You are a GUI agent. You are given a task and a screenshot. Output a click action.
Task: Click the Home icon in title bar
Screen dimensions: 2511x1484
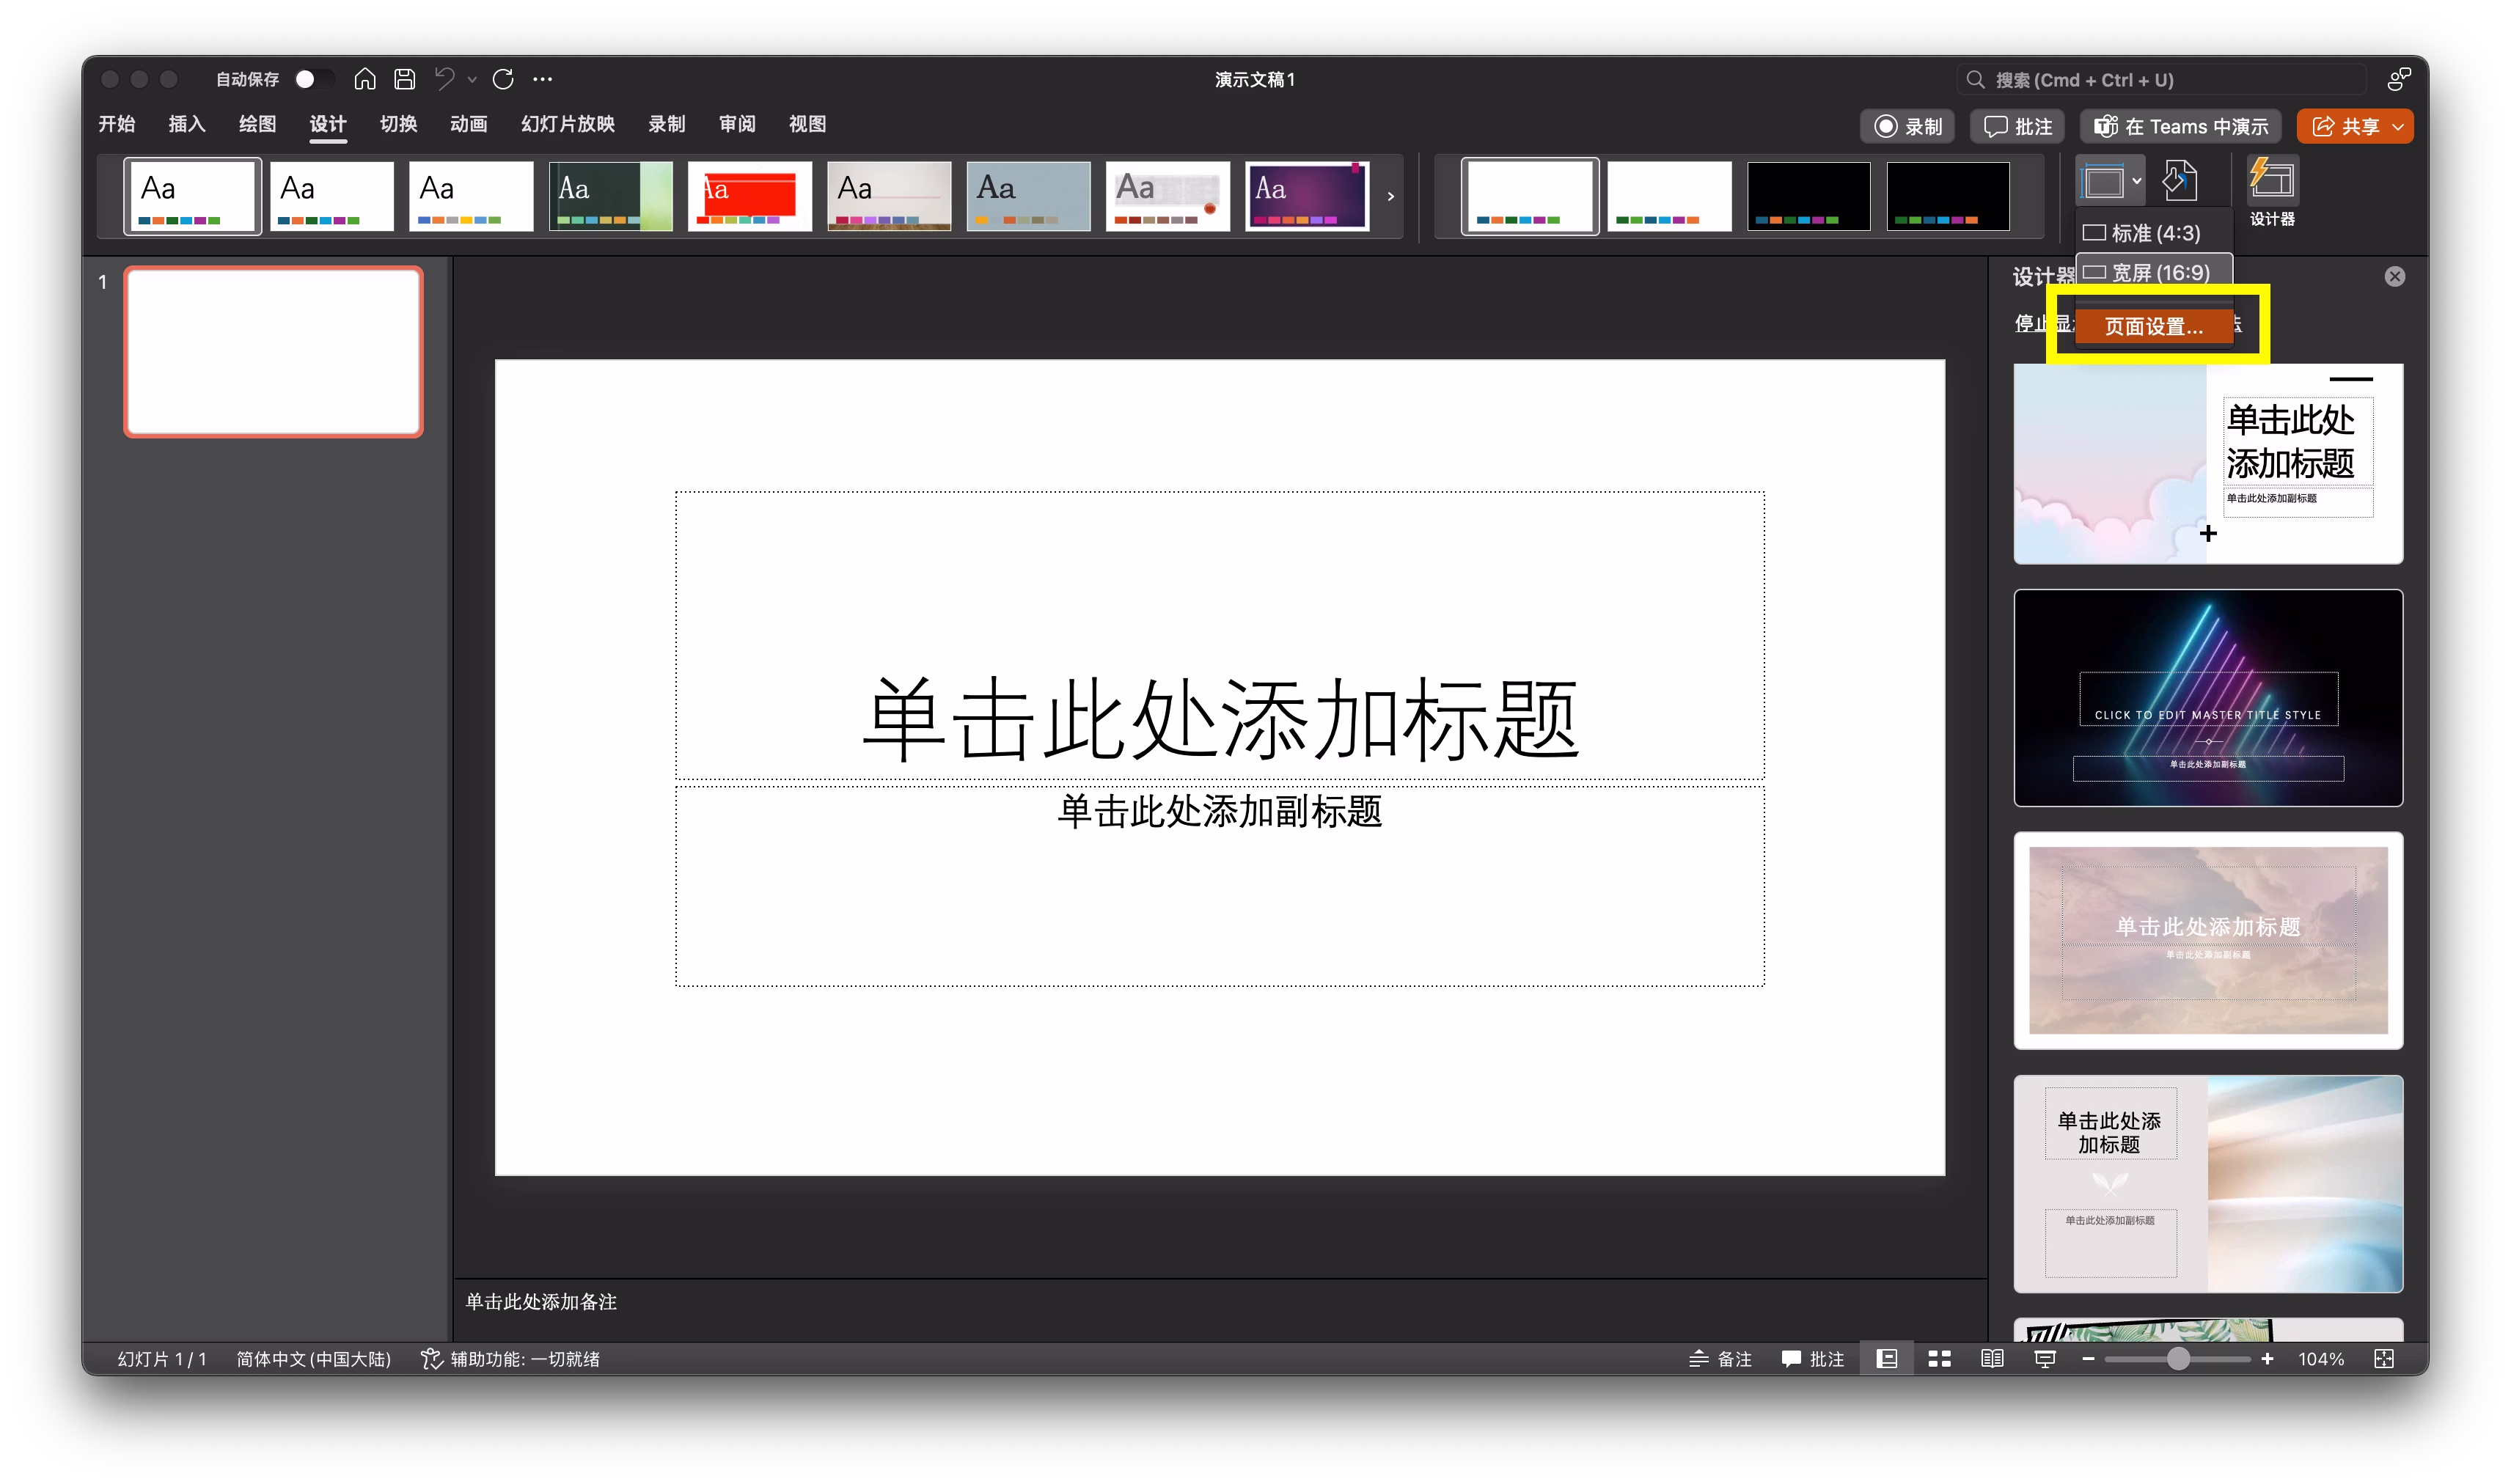click(365, 79)
